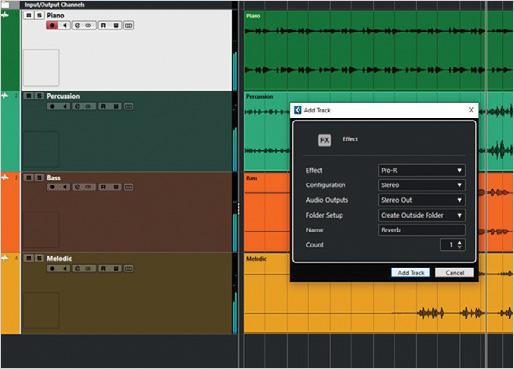Enable Read automation on Melodic track
Screen dimensions: 514x369
(x=103, y=268)
